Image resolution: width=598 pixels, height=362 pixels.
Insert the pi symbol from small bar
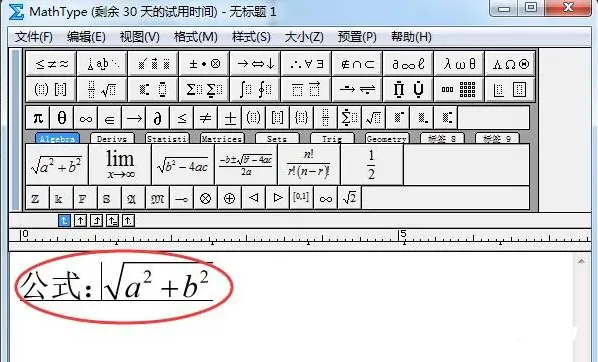click(x=38, y=118)
